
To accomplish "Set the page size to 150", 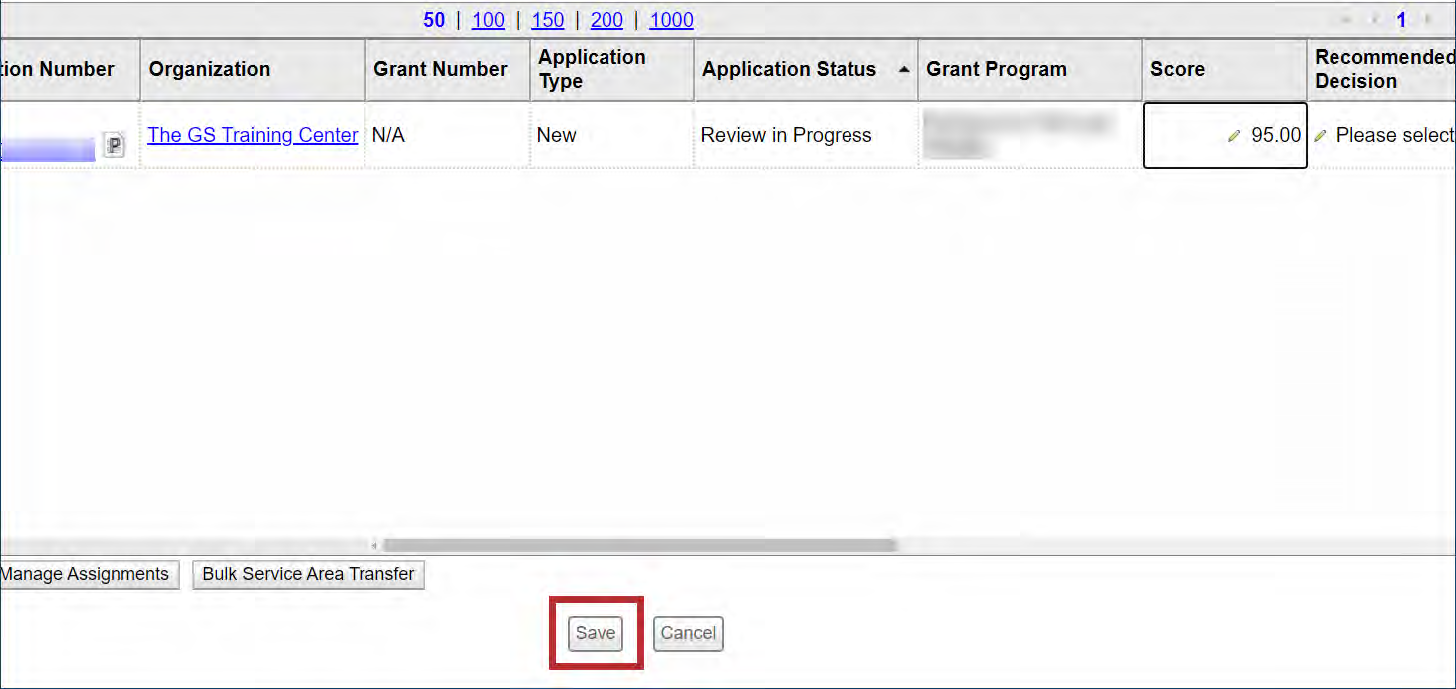I will coord(548,20).
